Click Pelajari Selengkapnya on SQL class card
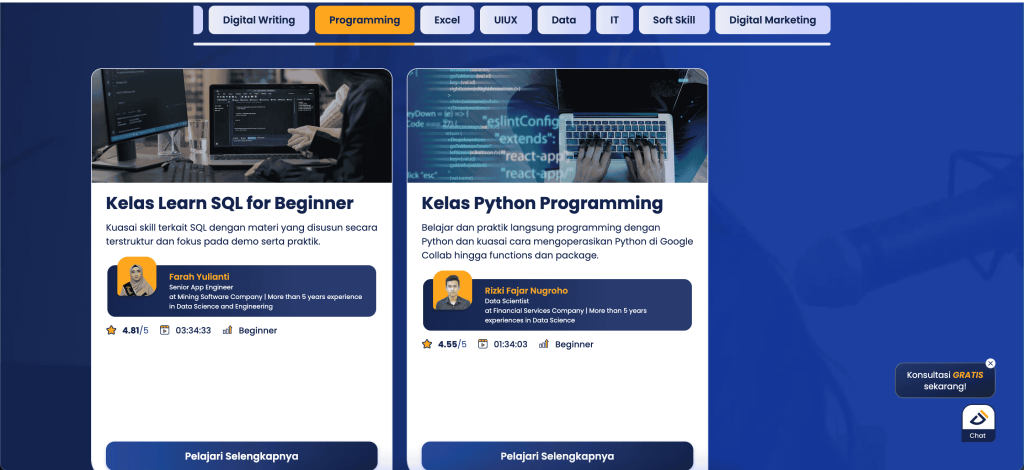1024x470 pixels. (241, 456)
